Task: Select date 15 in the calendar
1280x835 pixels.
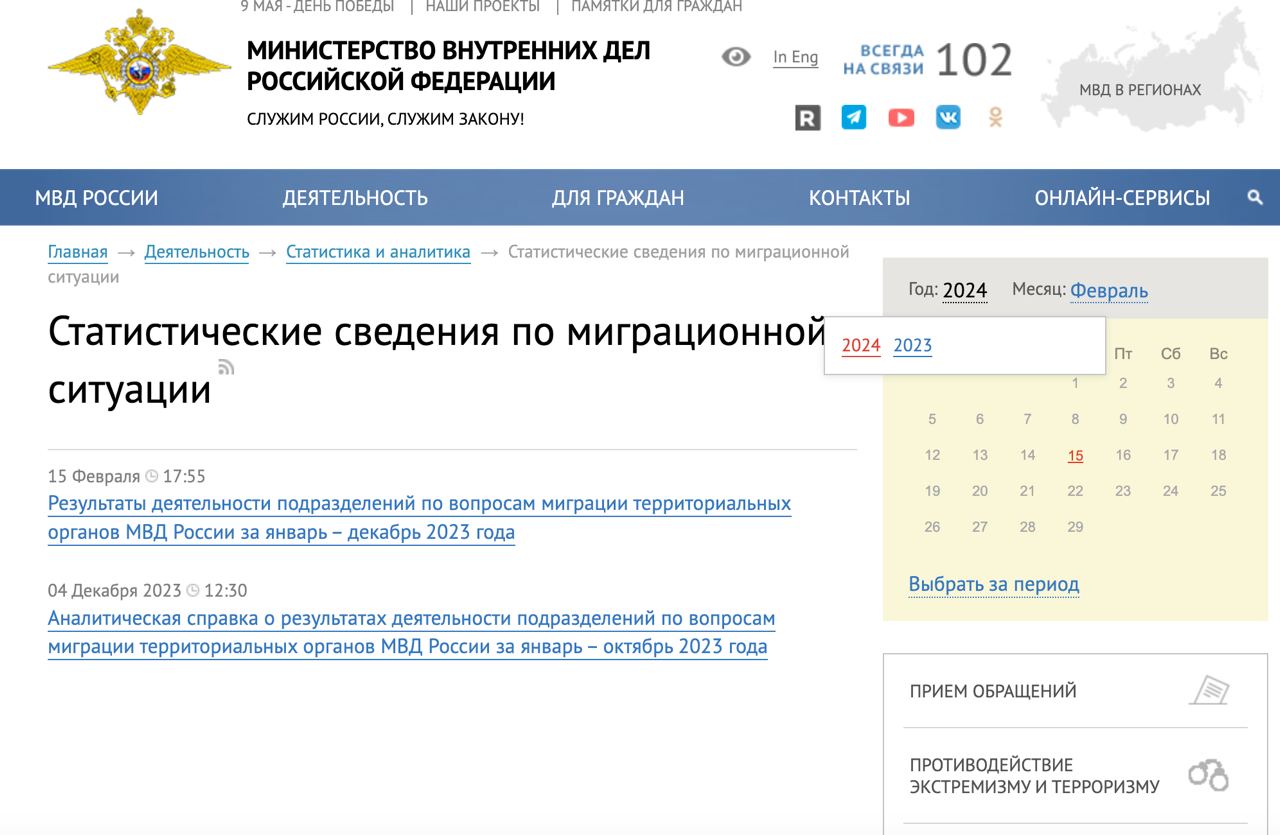Action: click(x=1075, y=456)
